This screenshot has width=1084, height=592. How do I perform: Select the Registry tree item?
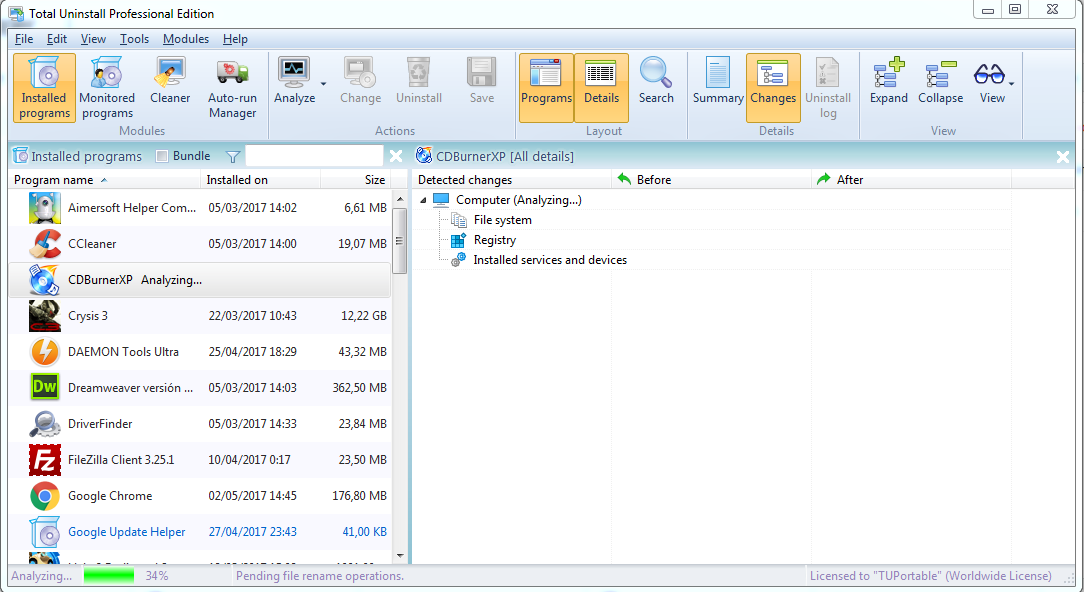(494, 240)
